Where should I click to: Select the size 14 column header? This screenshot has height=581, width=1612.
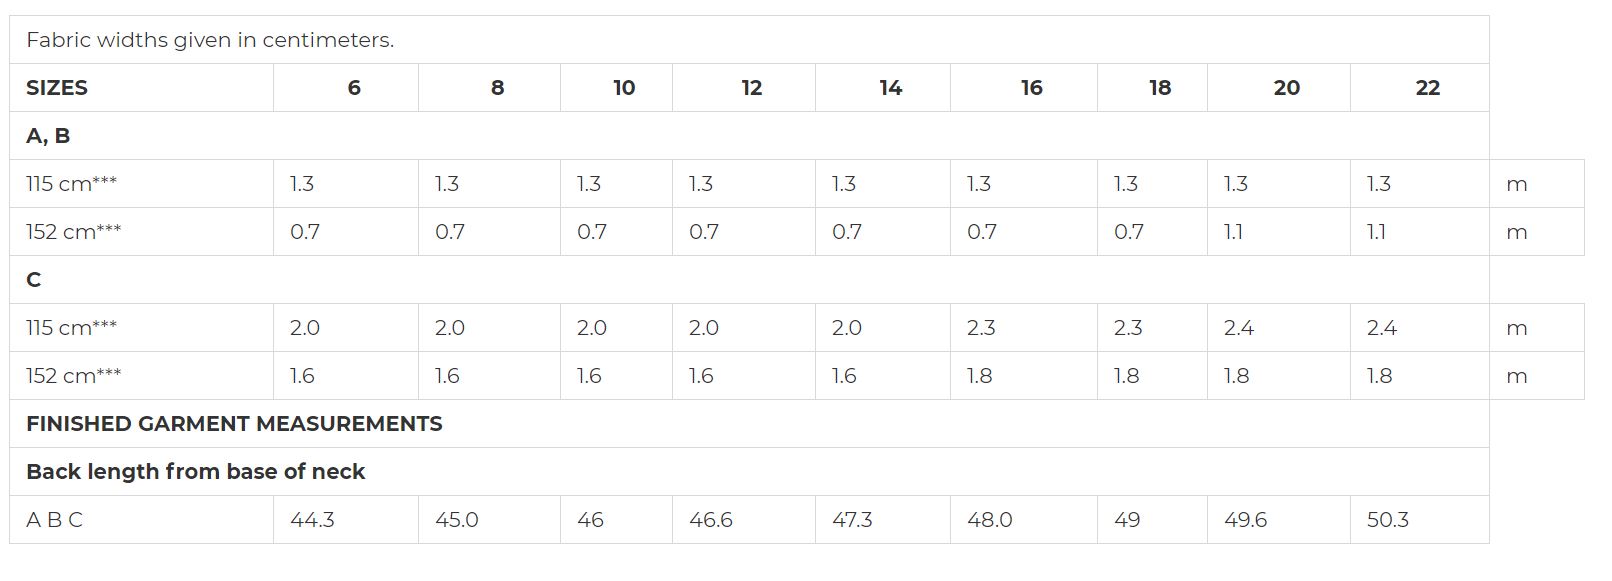pos(883,88)
